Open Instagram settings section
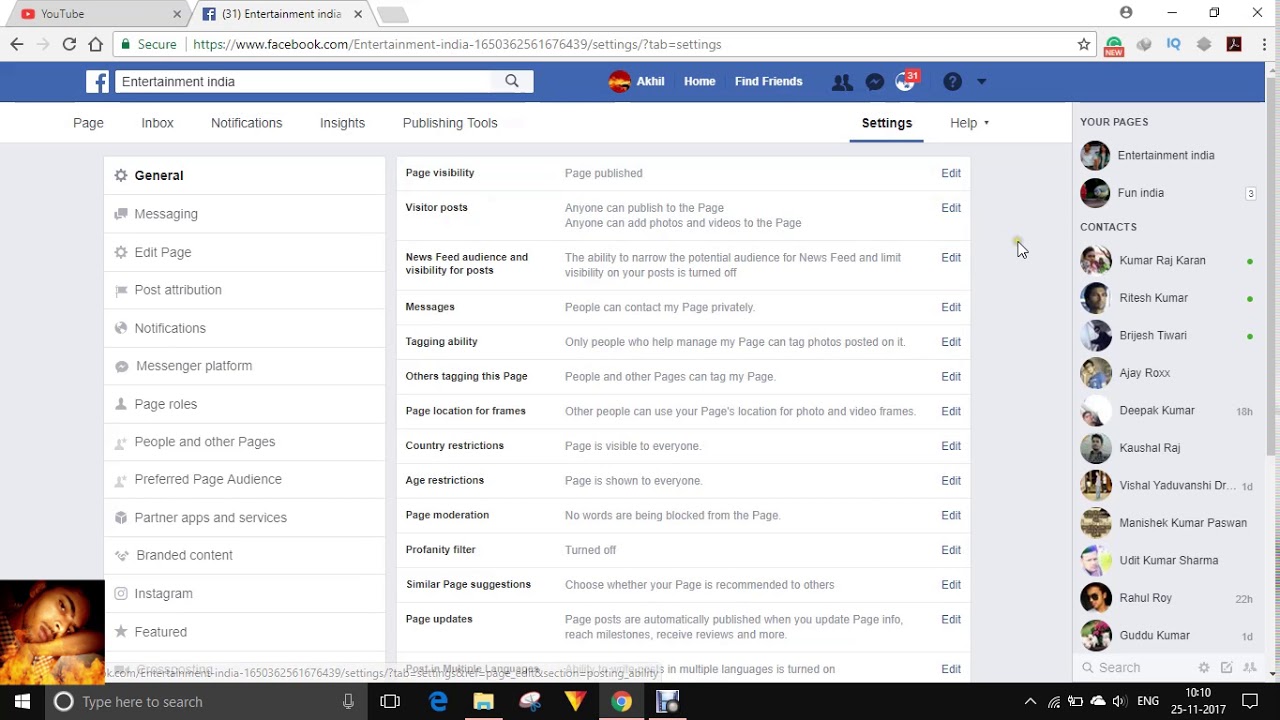 [244, 593]
